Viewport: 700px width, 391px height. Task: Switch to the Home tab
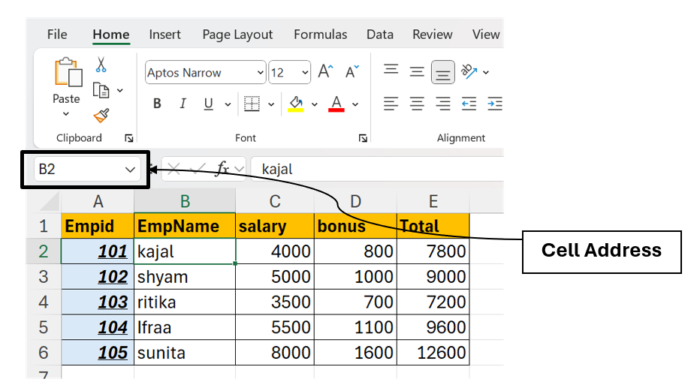pyautogui.click(x=111, y=34)
